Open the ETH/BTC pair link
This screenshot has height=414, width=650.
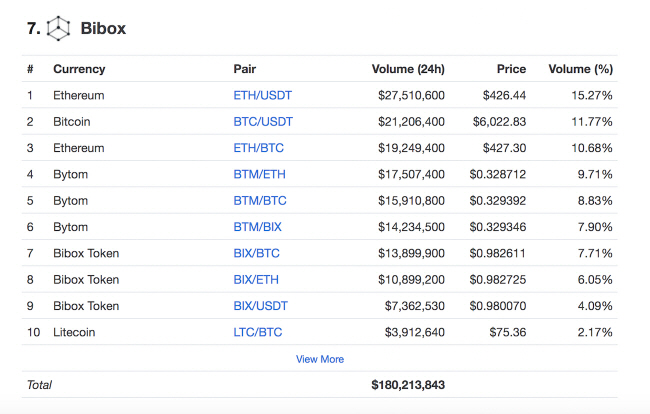pos(259,148)
